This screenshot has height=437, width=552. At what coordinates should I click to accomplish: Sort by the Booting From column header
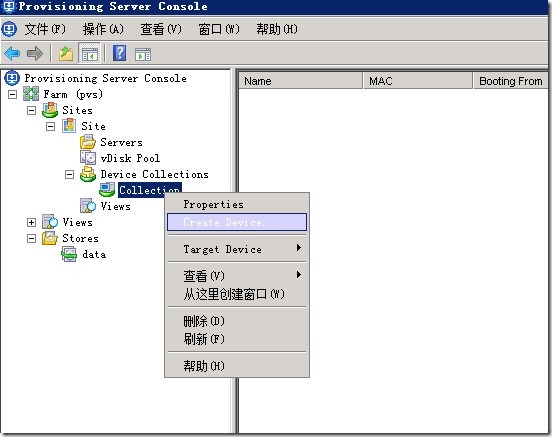click(510, 81)
